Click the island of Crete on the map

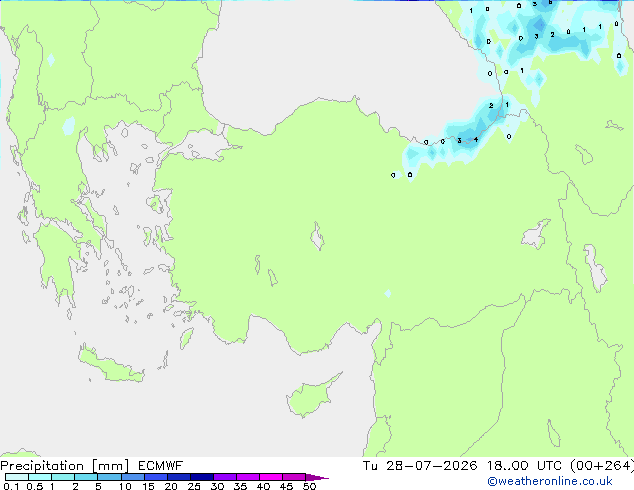pos(111,365)
